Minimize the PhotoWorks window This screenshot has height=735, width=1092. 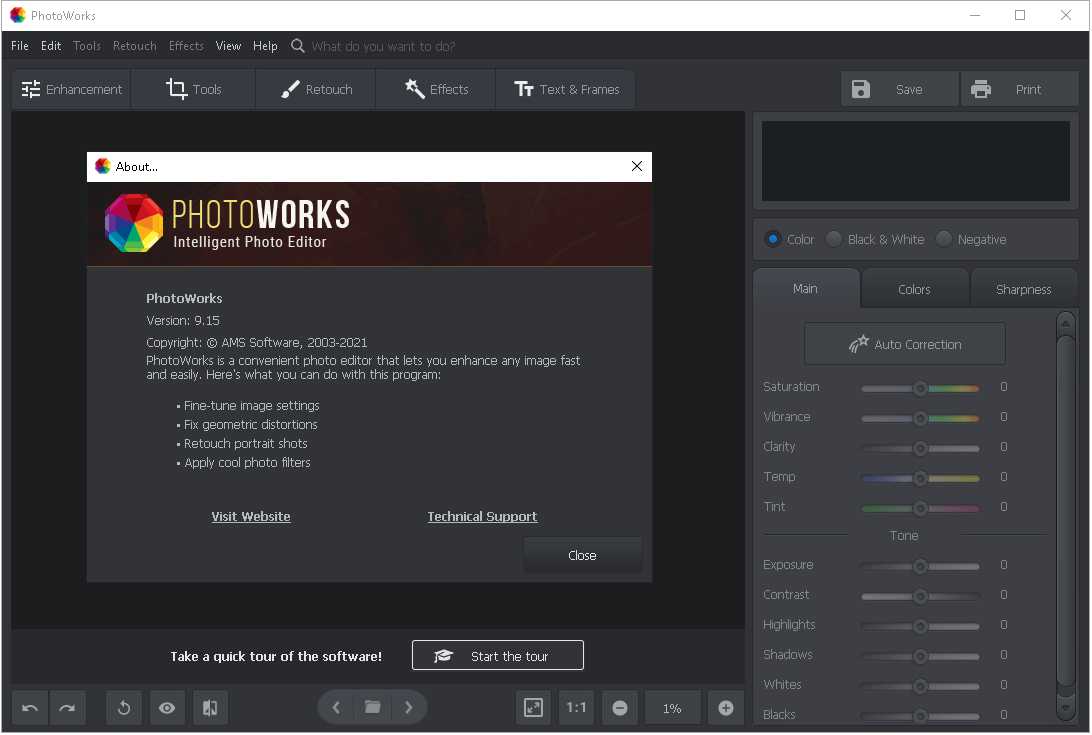click(x=975, y=15)
